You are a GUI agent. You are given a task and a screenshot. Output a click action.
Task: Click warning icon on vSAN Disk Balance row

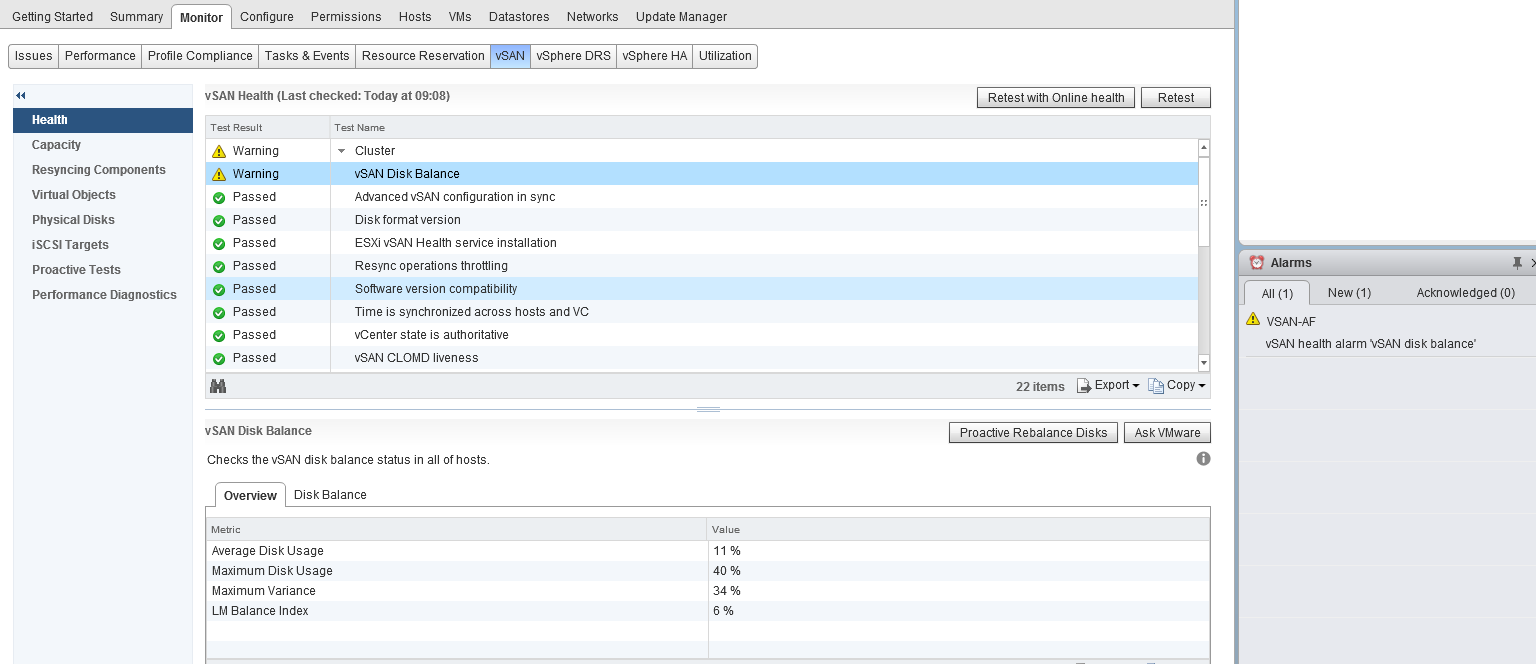coord(219,174)
